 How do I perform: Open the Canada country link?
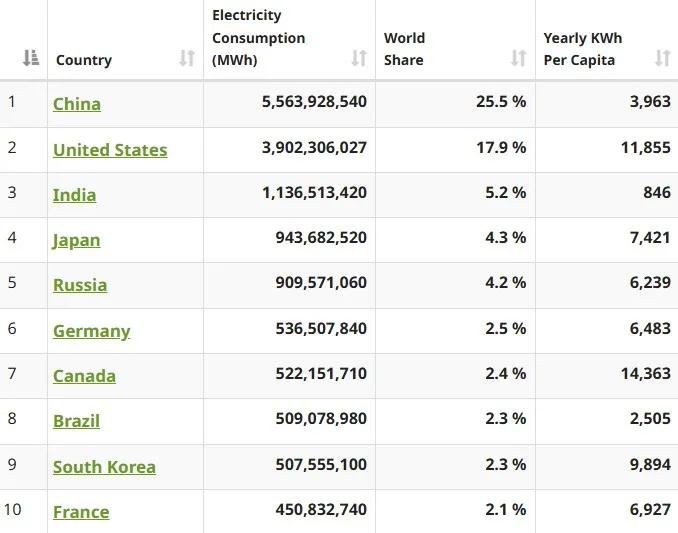point(84,376)
